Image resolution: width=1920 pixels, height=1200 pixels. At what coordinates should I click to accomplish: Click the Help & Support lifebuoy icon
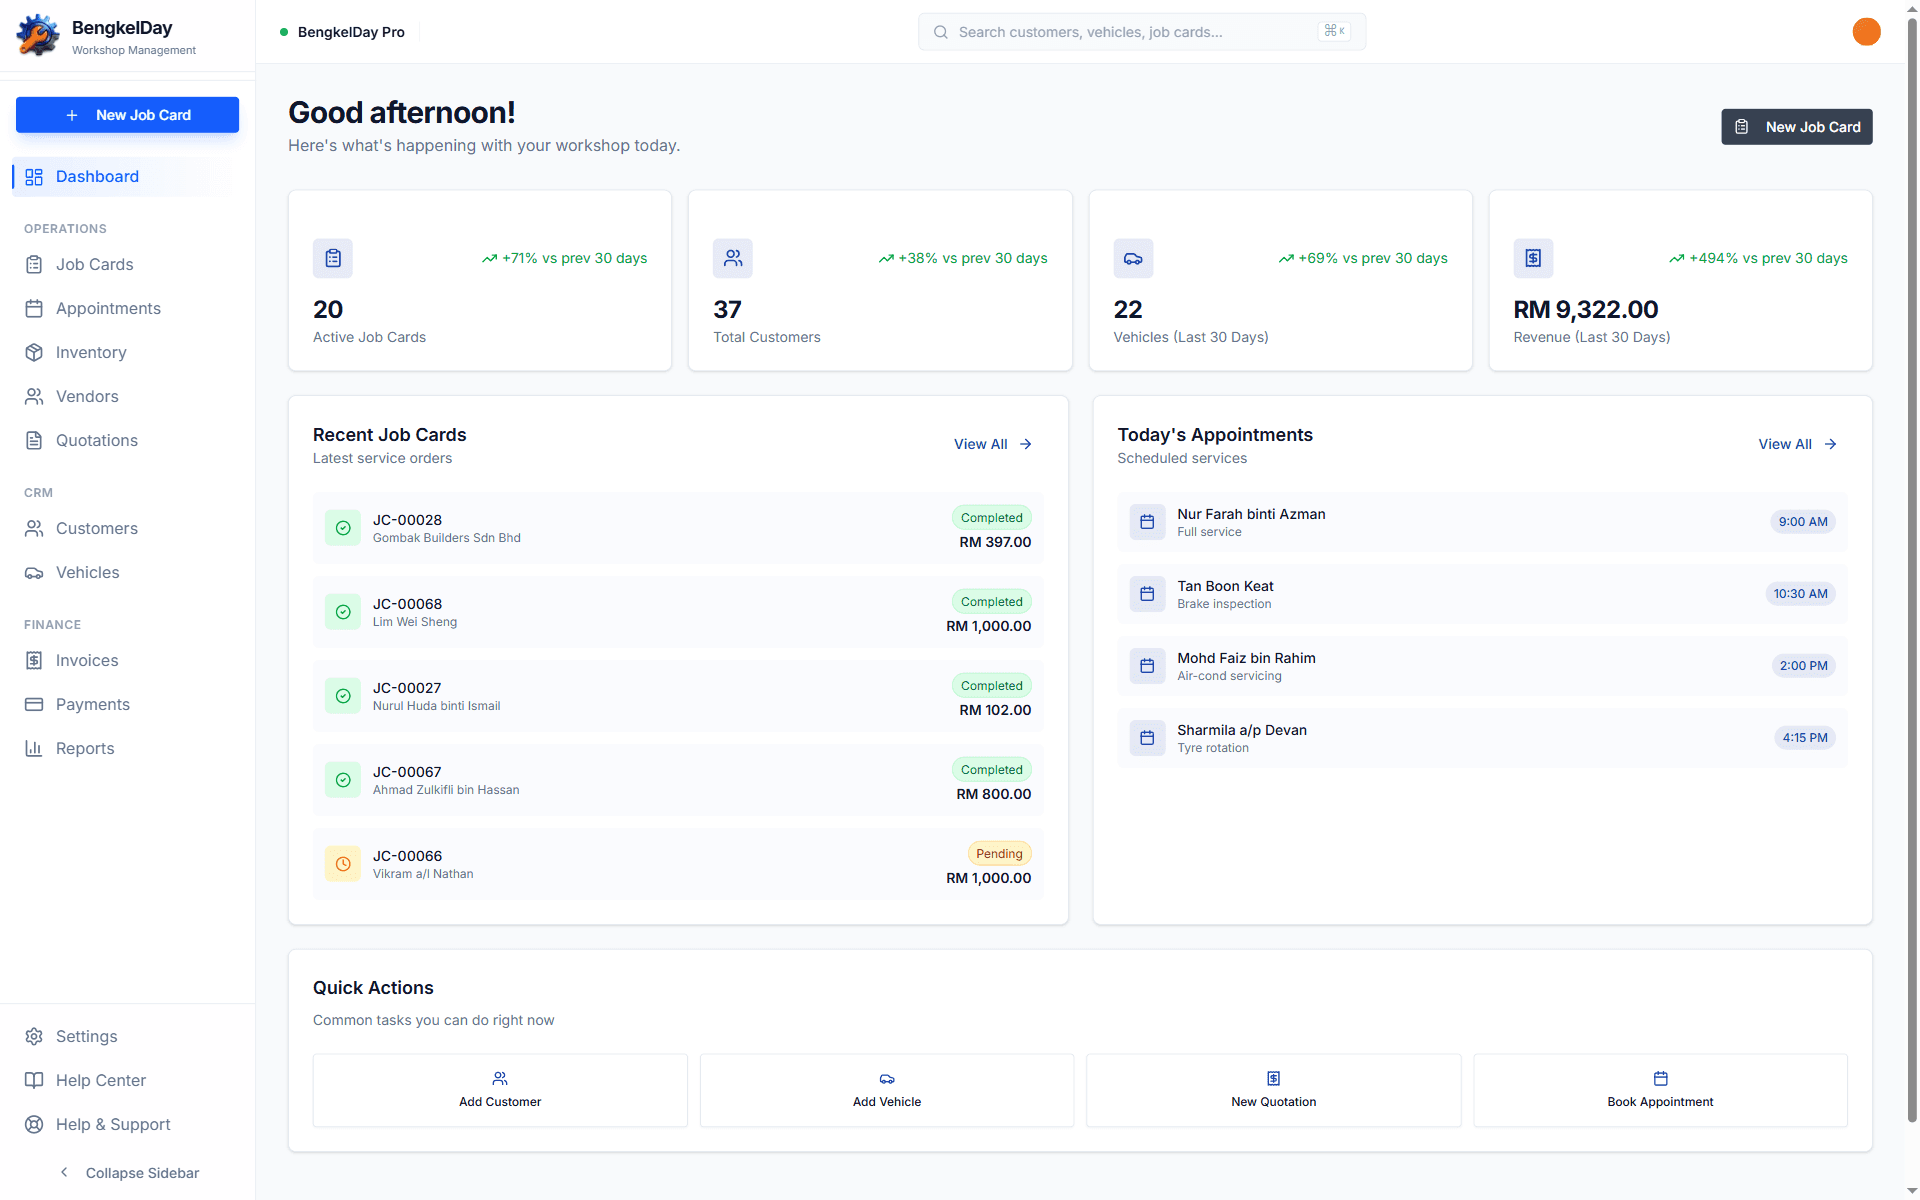[x=34, y=1124]
